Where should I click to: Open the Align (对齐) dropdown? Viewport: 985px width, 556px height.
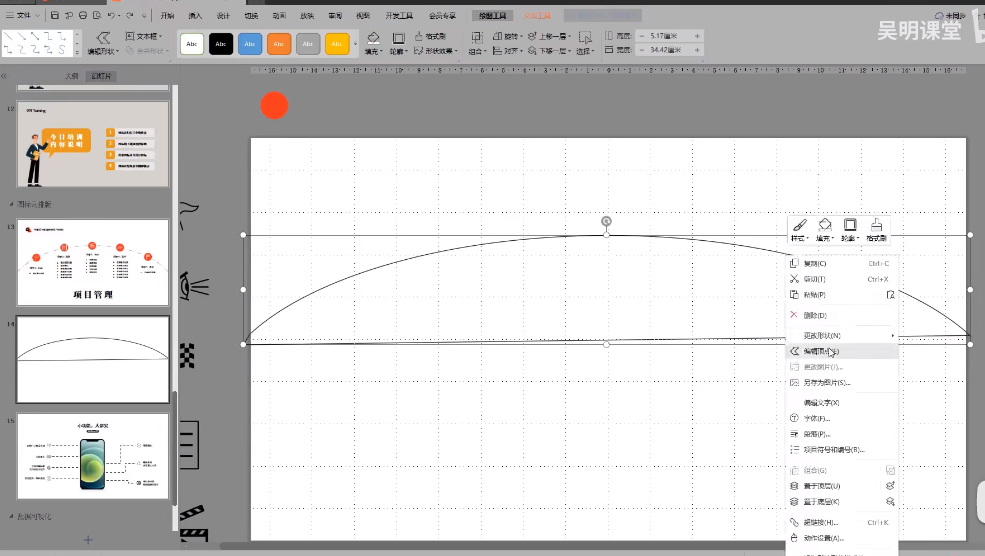pos(508,51)
